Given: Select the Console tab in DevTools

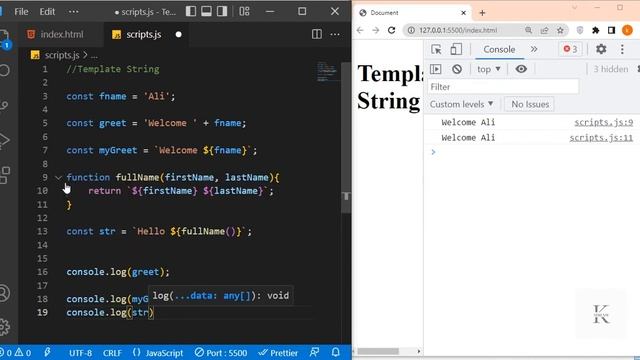Looking at the screenshot, I should 499,49.
